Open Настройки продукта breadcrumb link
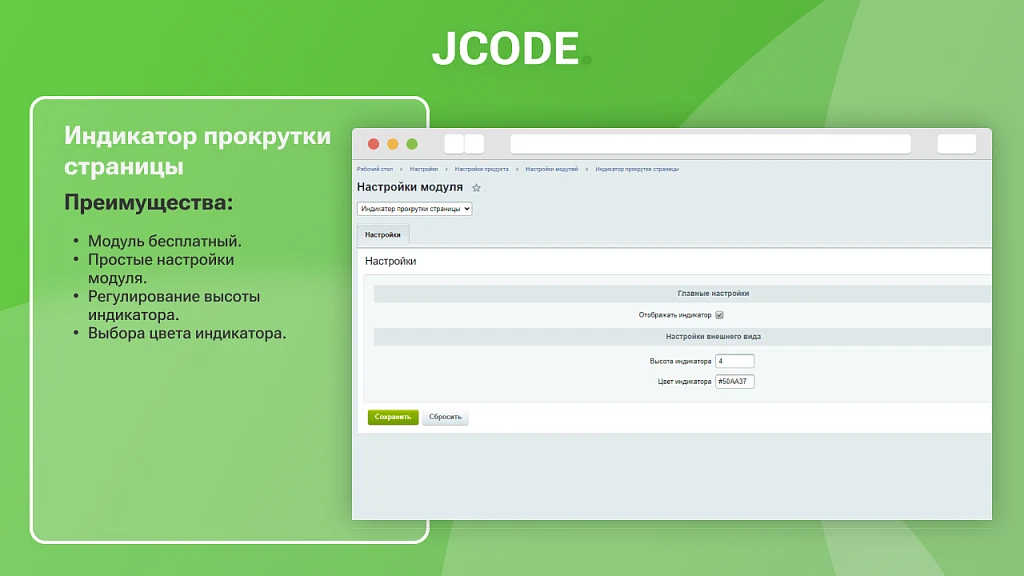The height and width of the screenshot is (576, 1024). click(481, 169)
